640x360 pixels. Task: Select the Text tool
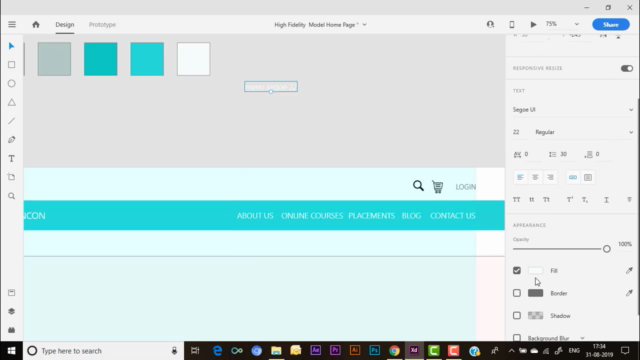11,158
